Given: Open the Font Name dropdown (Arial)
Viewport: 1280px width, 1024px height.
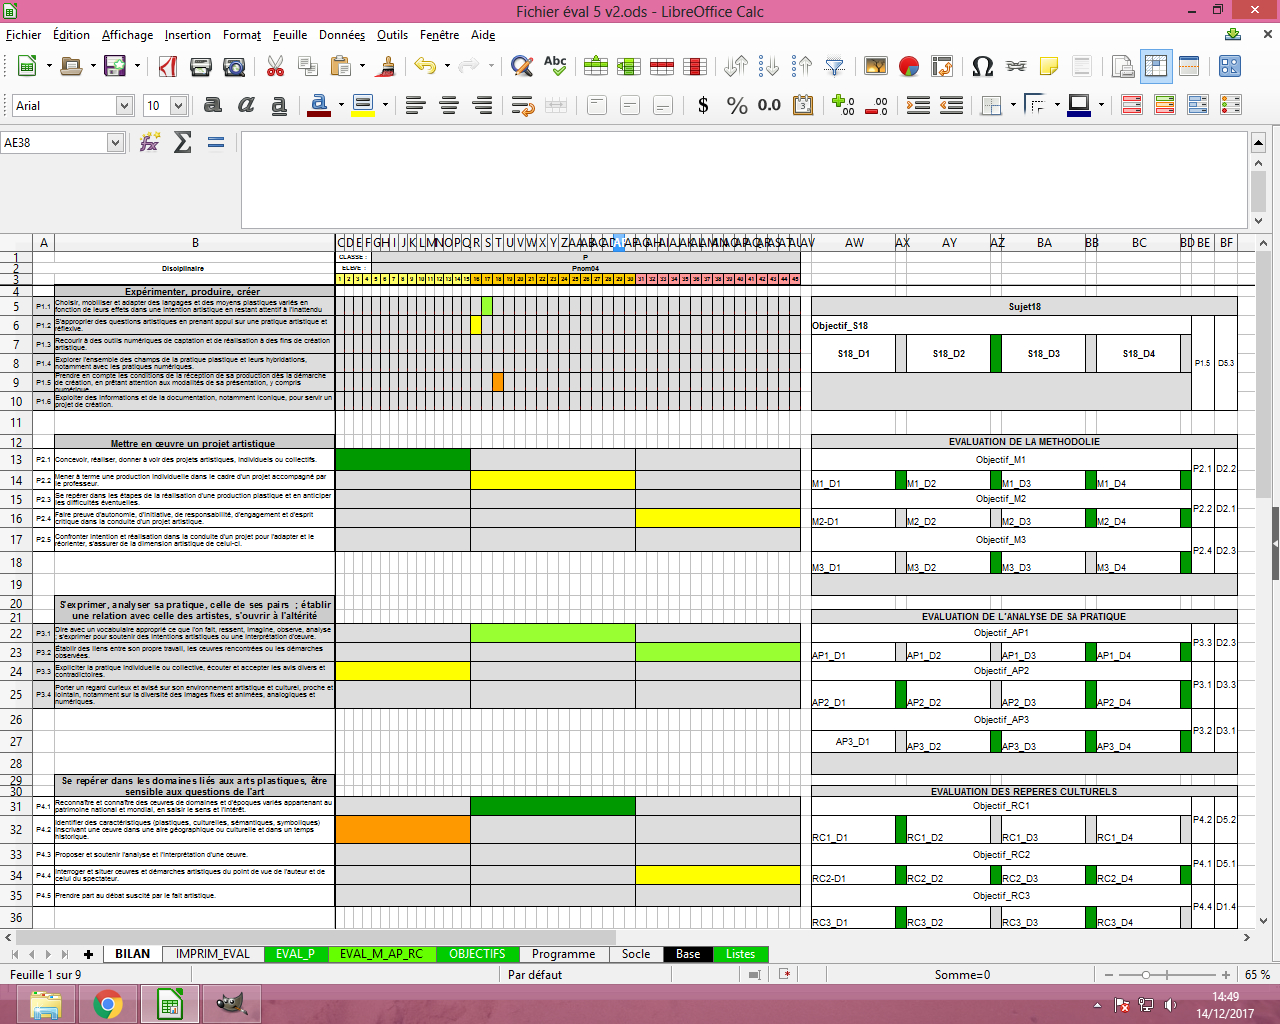Looking at the screenshot, I should pyautogui.click(x=124, y=105).
